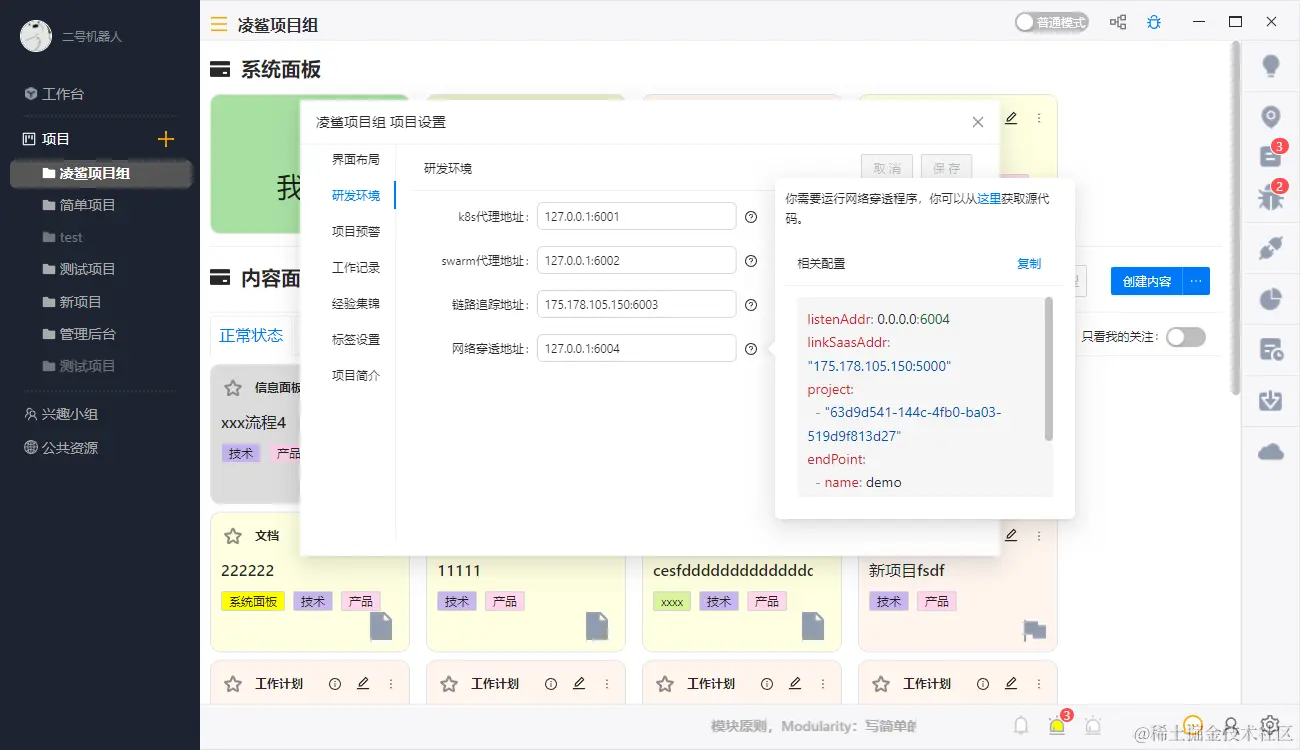This screenshot has height=750, width=1300.
Task: Click the file icon on the 11111 card
Action: (597, 626)
